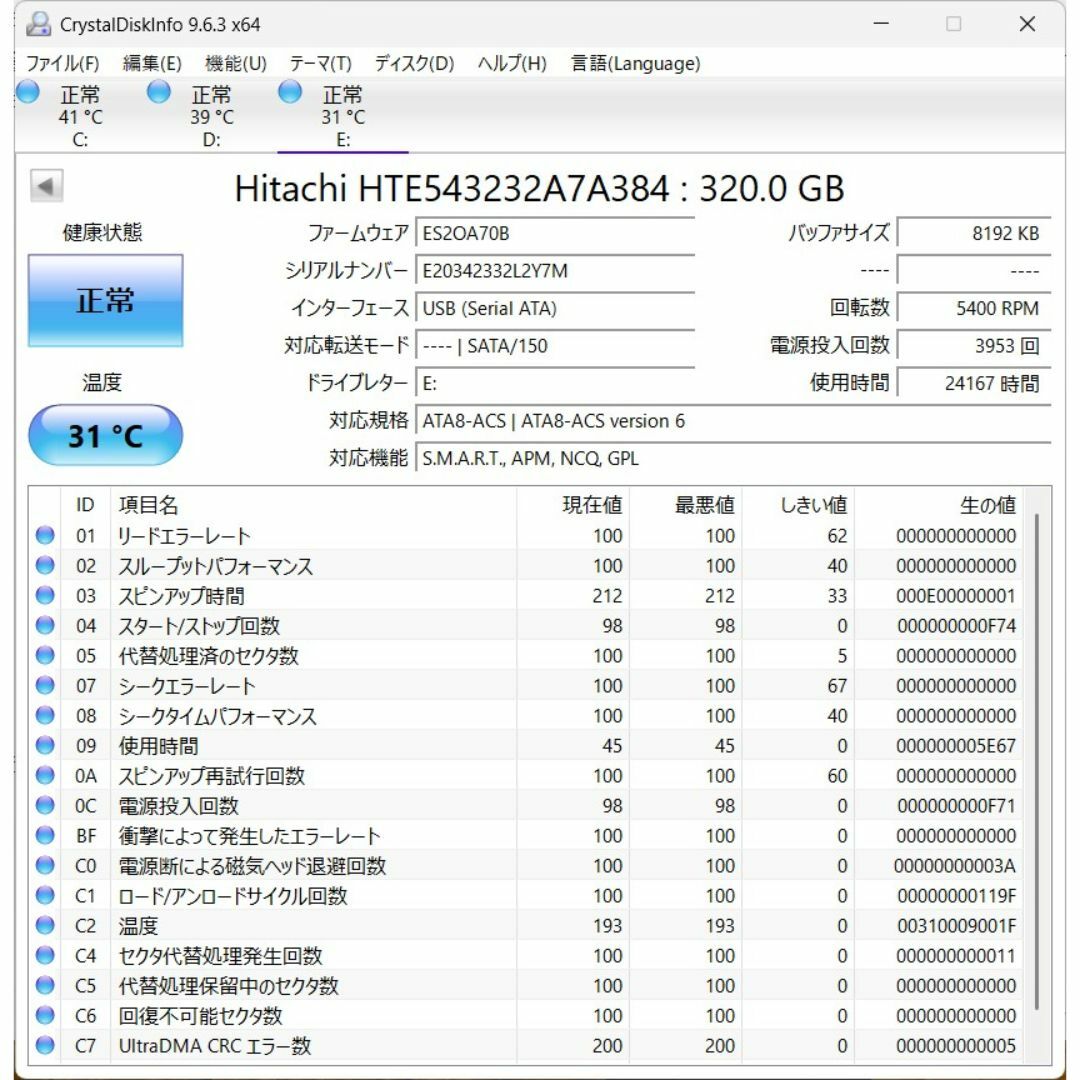1080x1080 pixels.
Task: Click status orb of attribute C2 温度
Action: point(45,926)
